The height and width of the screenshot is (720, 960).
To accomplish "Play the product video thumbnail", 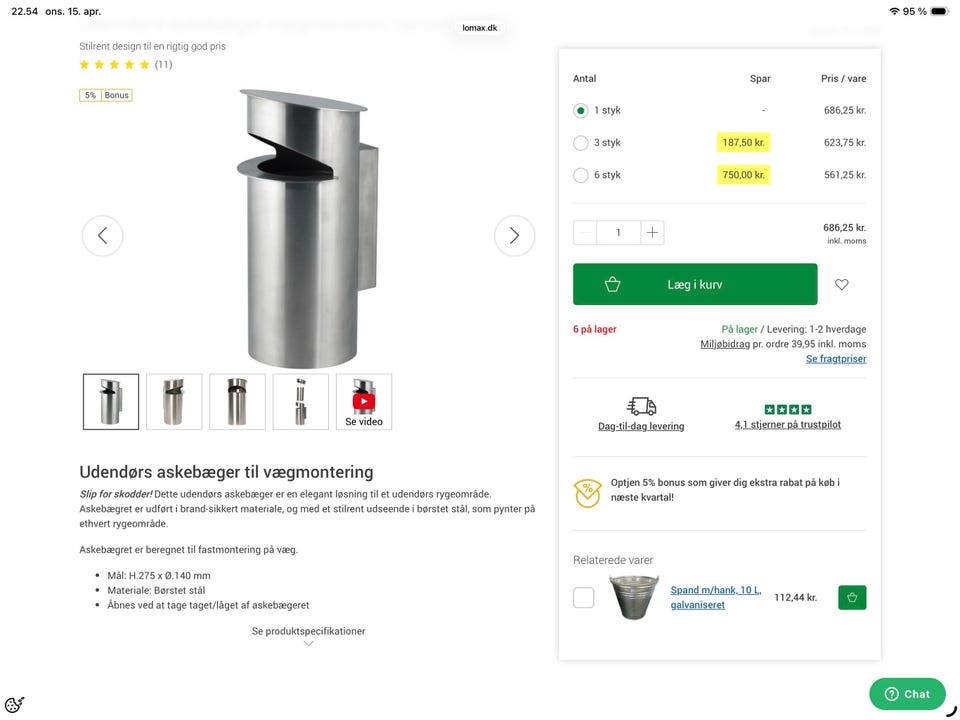I will coord(364,401).
